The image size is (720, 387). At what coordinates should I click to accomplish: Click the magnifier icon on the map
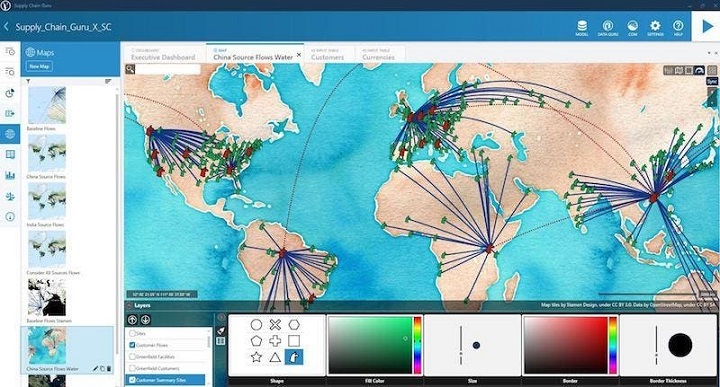[130, 69]
